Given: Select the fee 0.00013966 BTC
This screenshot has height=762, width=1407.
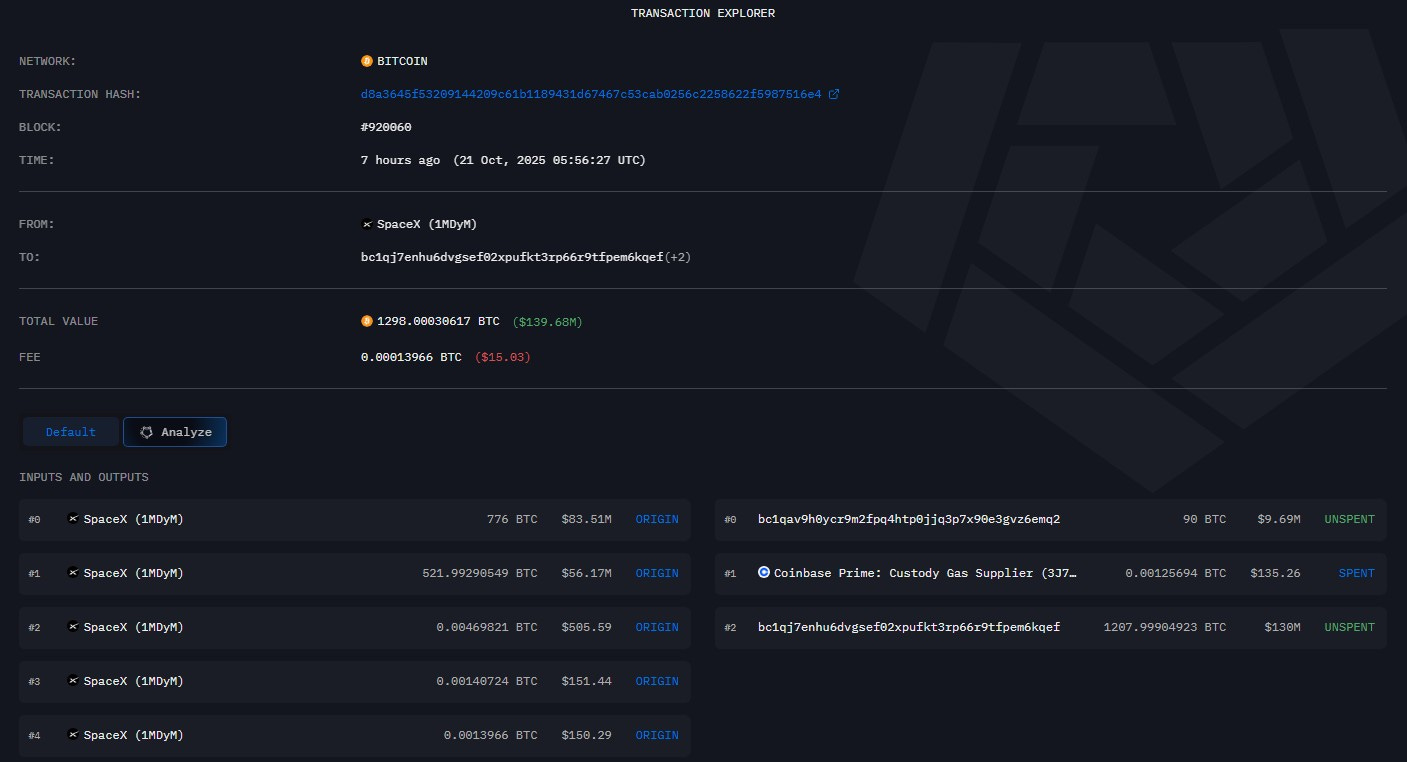Looking at the screenshot, I should click(x=411, y=356).
